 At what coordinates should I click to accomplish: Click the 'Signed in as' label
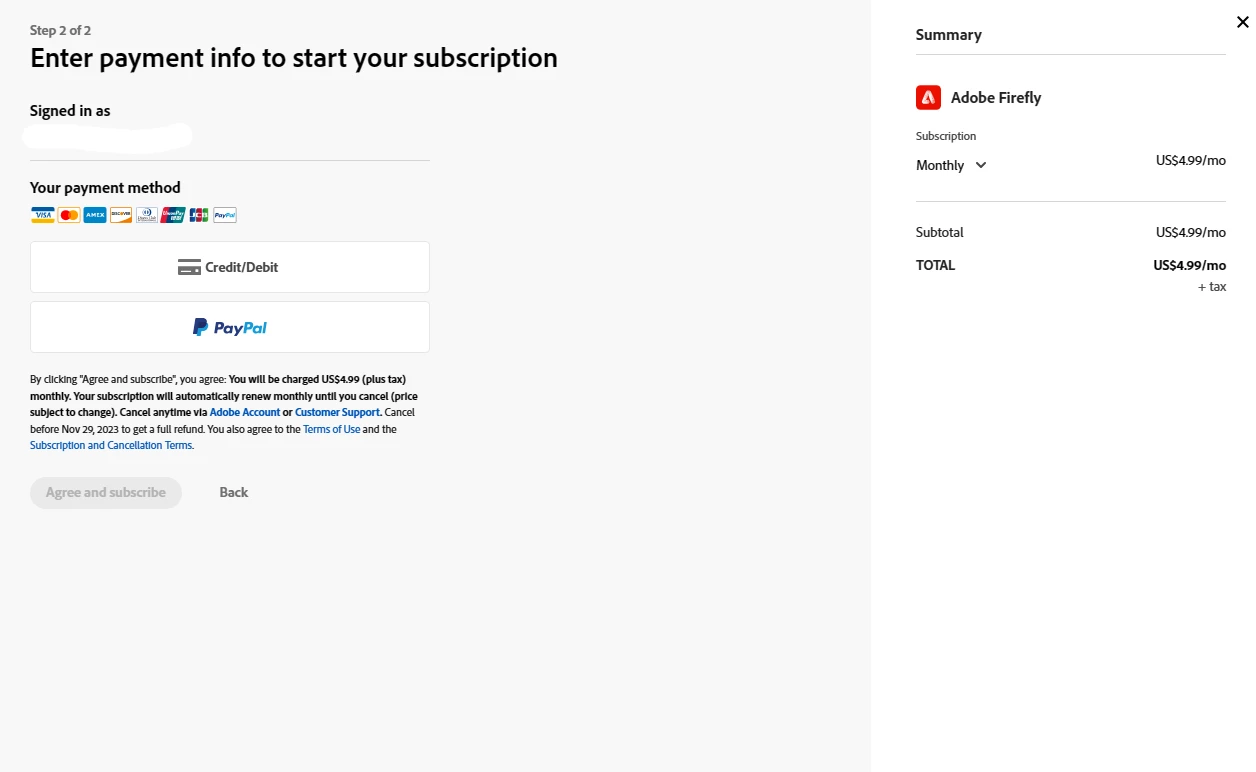click(70, 111)
